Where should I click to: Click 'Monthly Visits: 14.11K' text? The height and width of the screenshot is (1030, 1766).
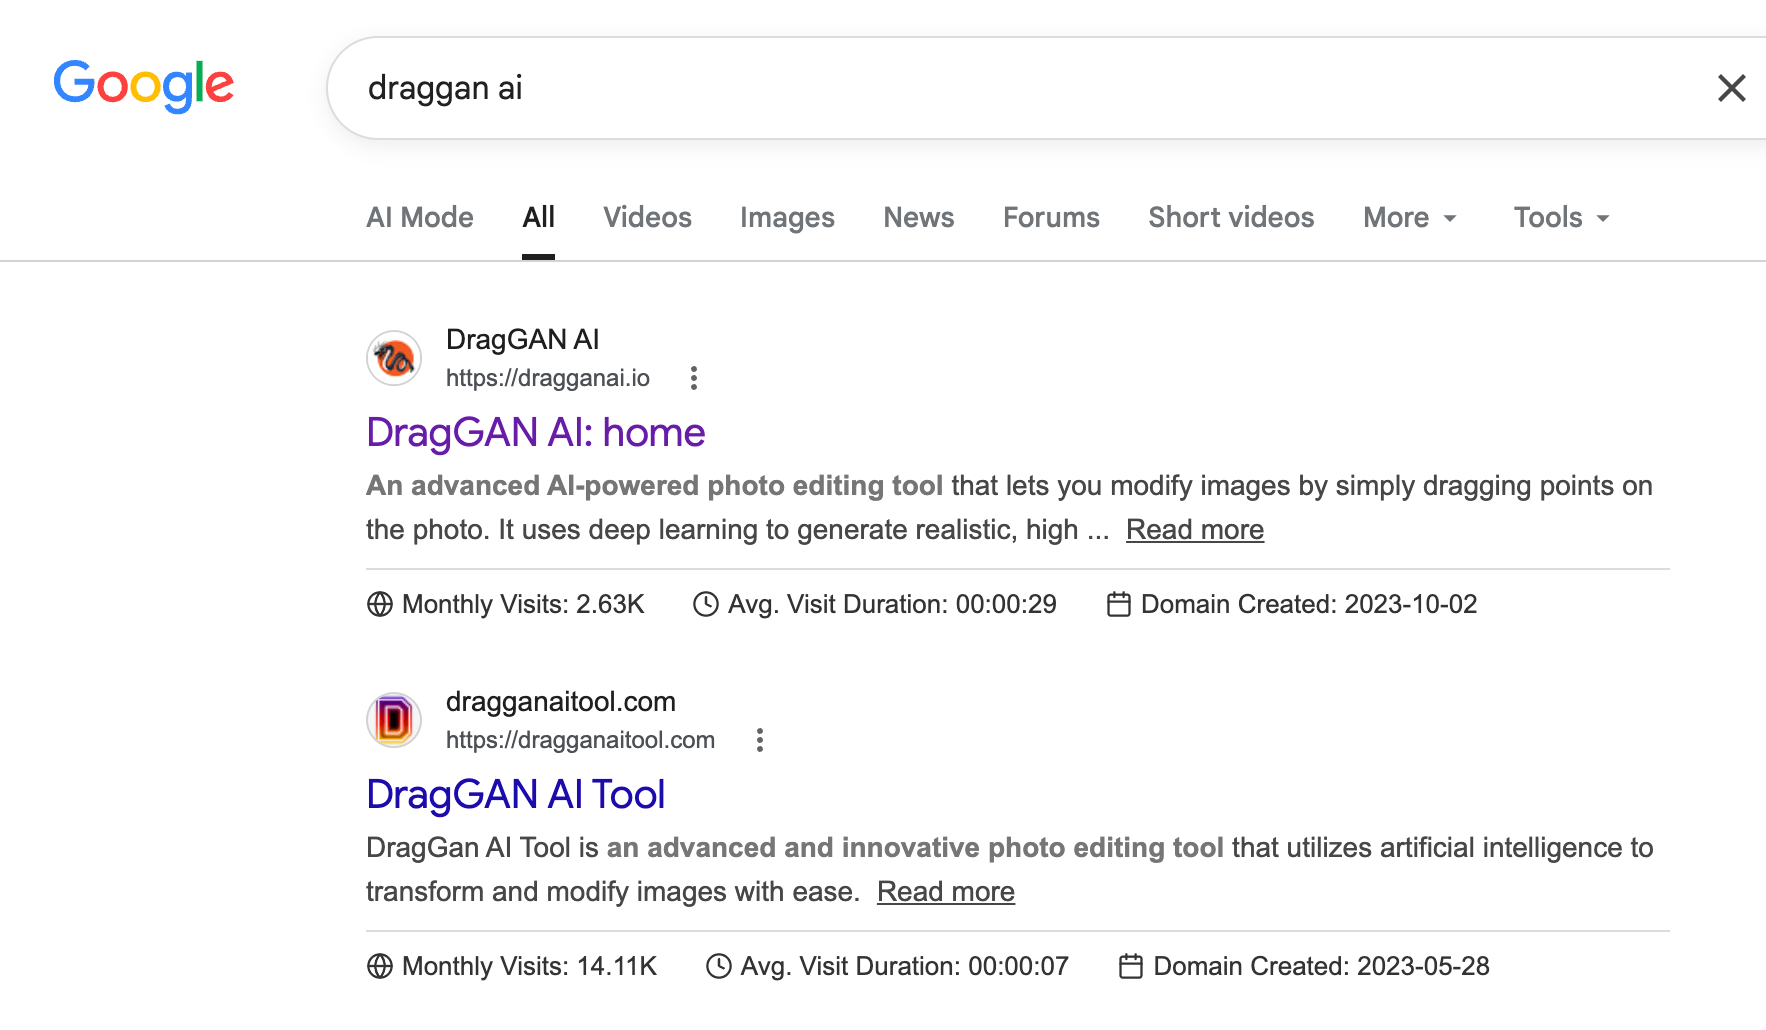tap(529, 966)
